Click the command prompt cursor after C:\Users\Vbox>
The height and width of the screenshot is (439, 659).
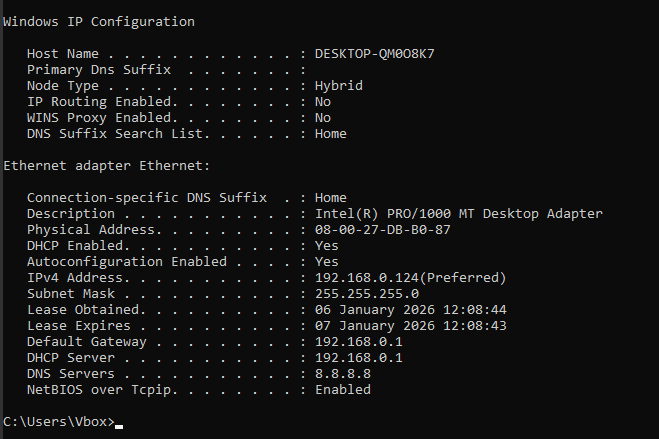coord(118,423)
